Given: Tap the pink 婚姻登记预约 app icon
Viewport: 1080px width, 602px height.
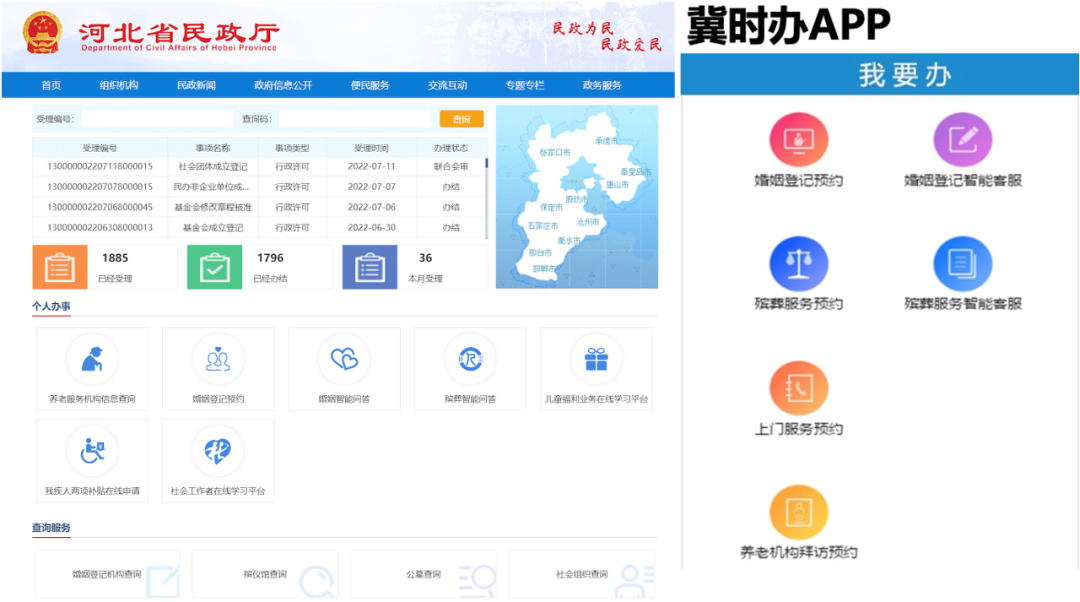Looking at the screenshot, I should coord(798,139).
